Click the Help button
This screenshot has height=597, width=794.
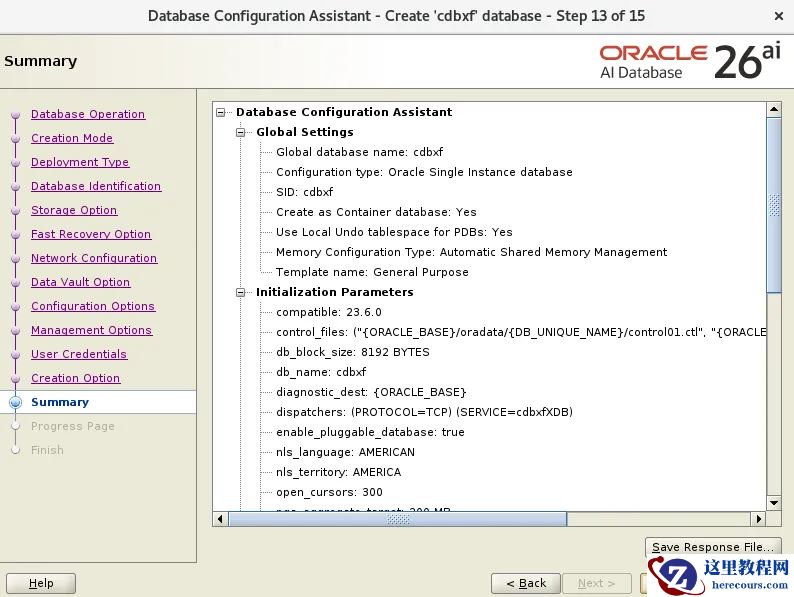click(x=41, y=583)
